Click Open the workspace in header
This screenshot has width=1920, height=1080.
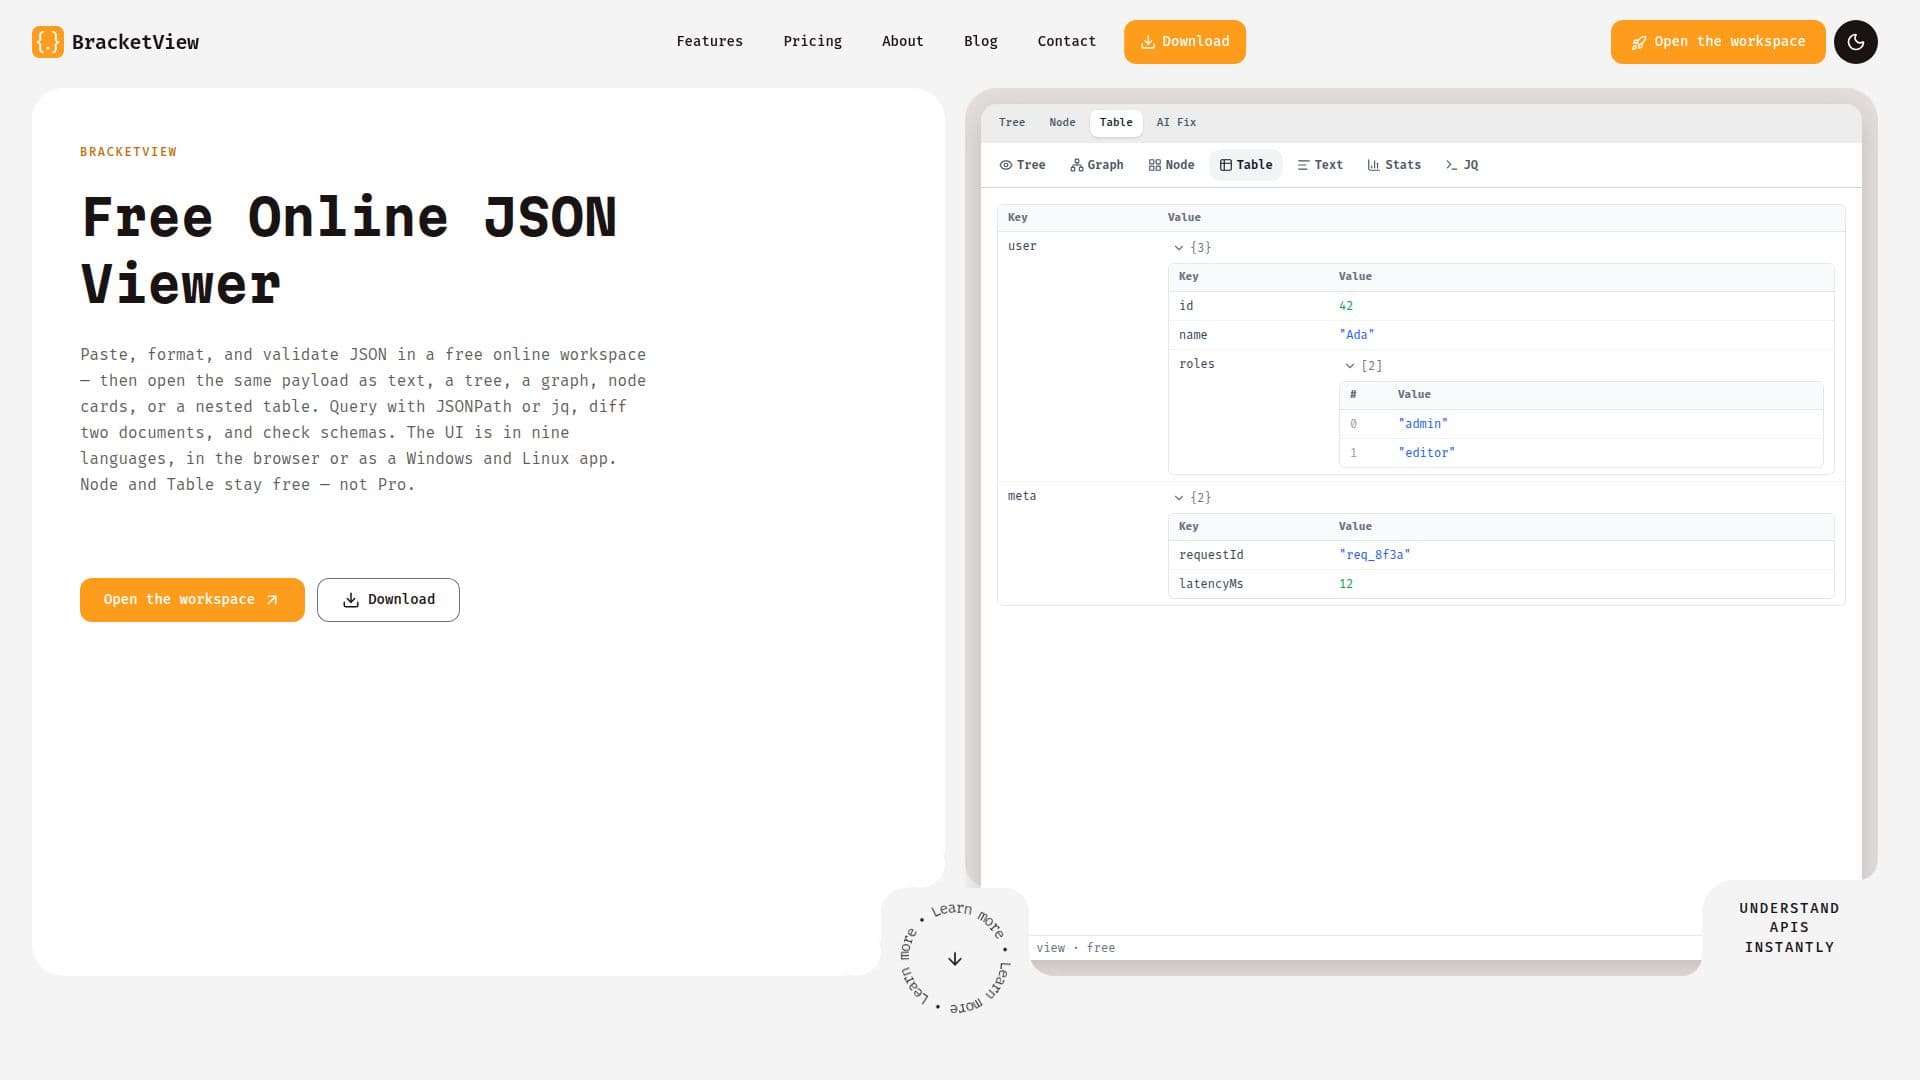[x=1717, y=42]
